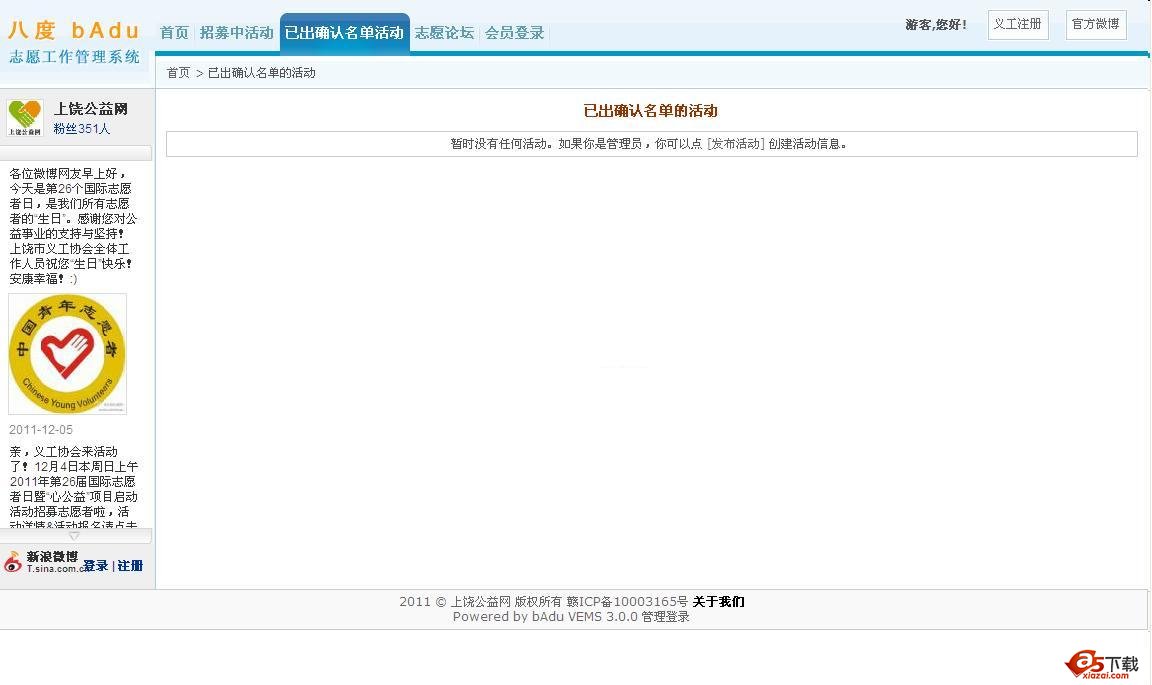Click the 新浪微博 logo icon
The height and width of the screenshot is (685, 1152).
(13, 563)
